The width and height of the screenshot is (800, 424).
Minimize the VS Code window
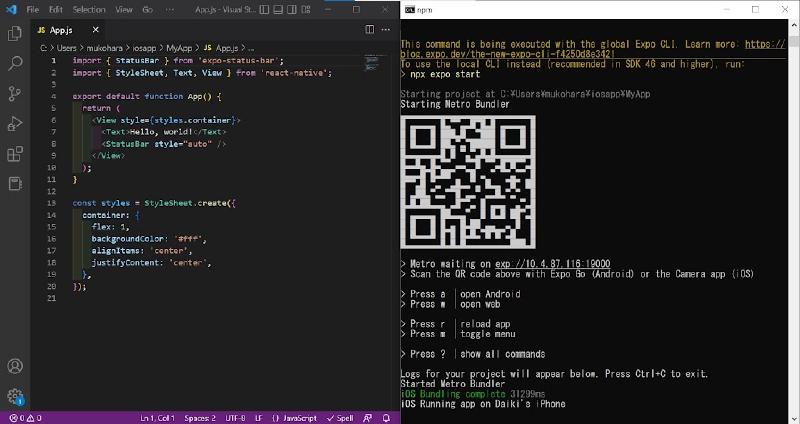click(x=328, y=9)
